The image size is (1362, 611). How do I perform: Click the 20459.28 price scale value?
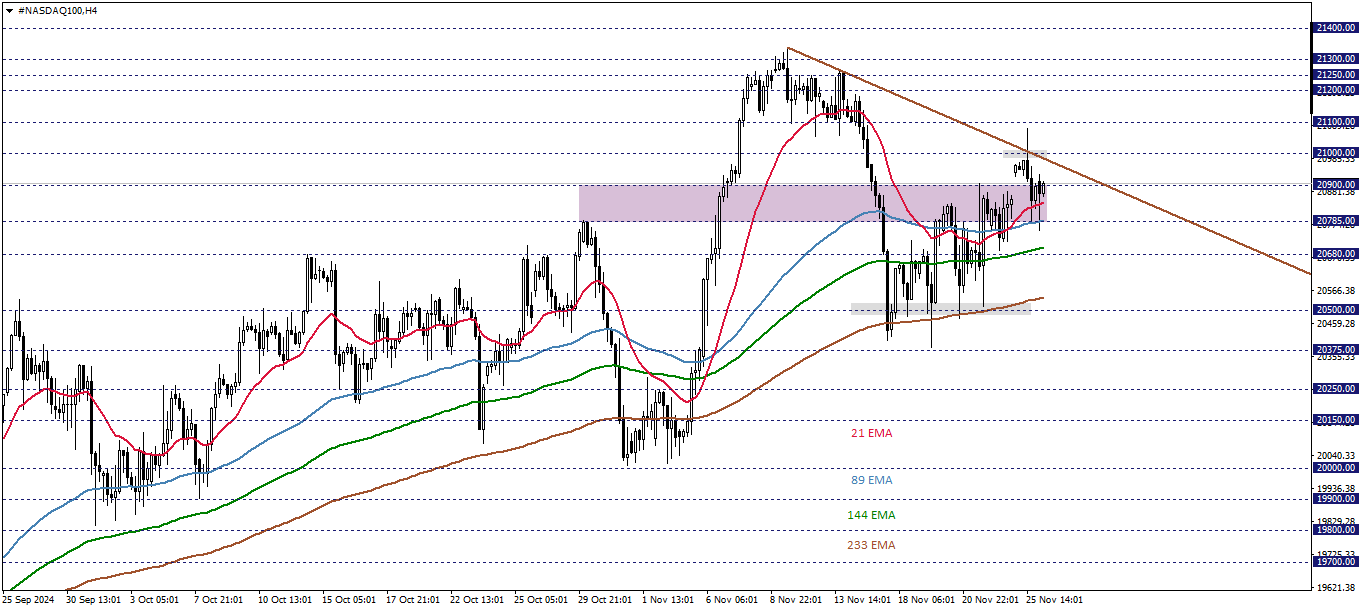[1336, 324]
